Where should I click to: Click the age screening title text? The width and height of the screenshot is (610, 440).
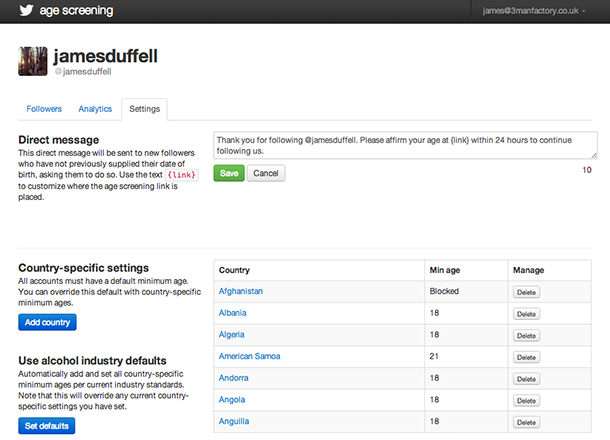76,12
